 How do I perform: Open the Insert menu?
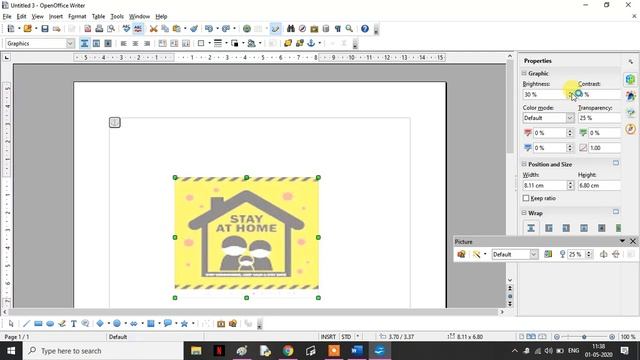(56, 16)
